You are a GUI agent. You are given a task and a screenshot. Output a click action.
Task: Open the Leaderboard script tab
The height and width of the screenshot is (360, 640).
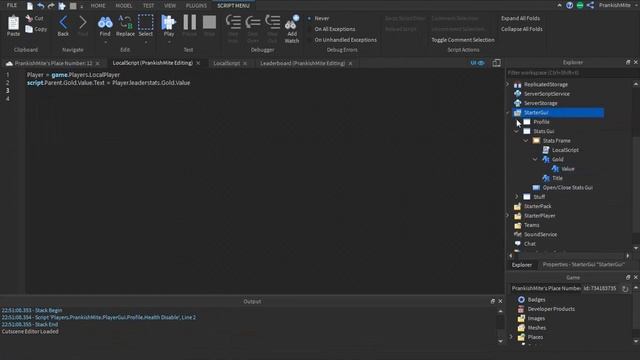302,63
